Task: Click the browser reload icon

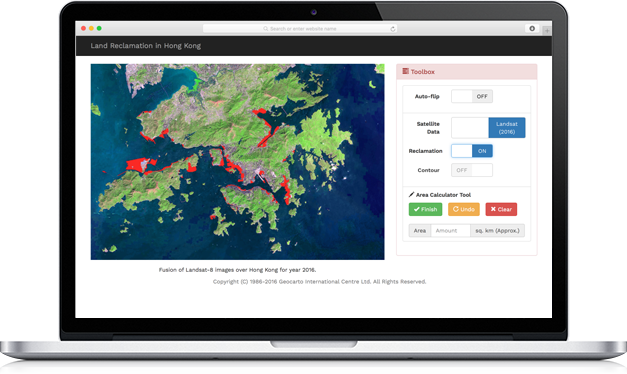Action: pyautogui.click(x=393, y=29)
